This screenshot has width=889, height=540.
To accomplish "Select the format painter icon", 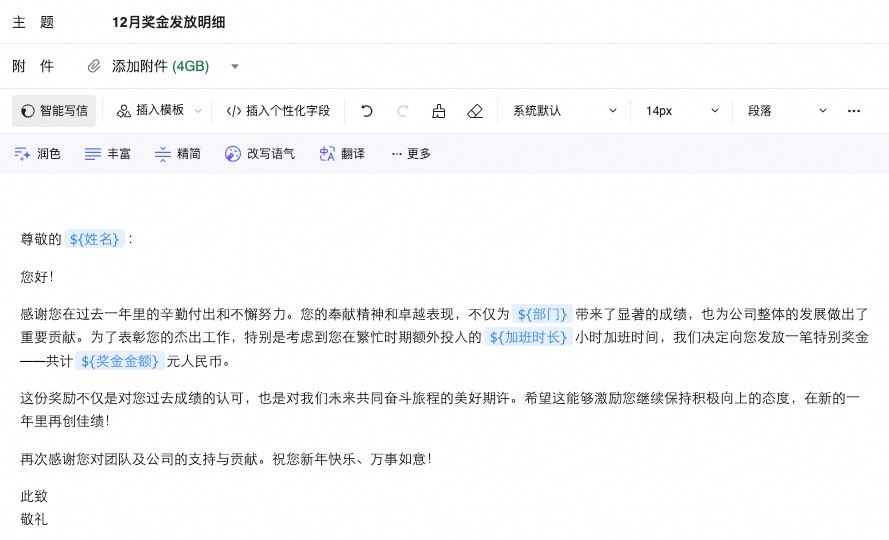I will point(438,111).
